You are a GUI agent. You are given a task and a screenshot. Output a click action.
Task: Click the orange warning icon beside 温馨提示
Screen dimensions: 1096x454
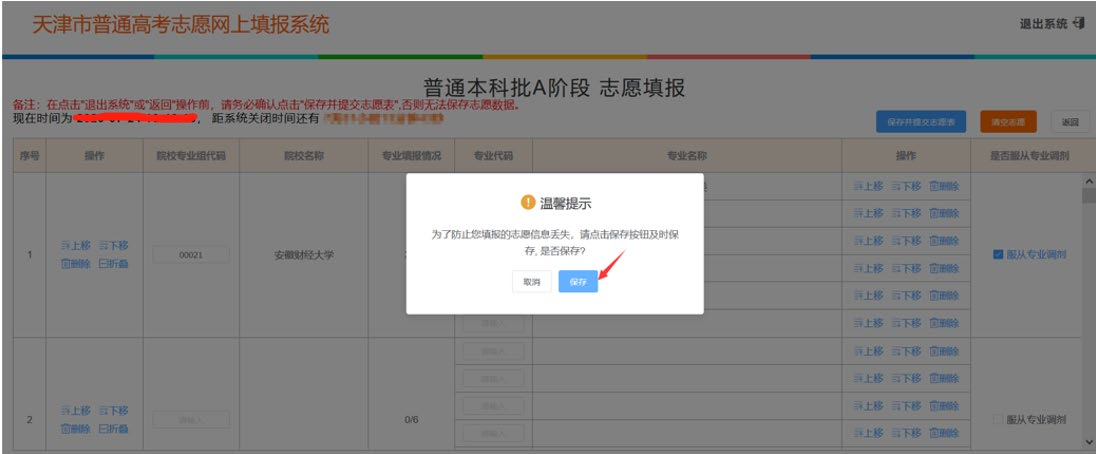point(528,203)
